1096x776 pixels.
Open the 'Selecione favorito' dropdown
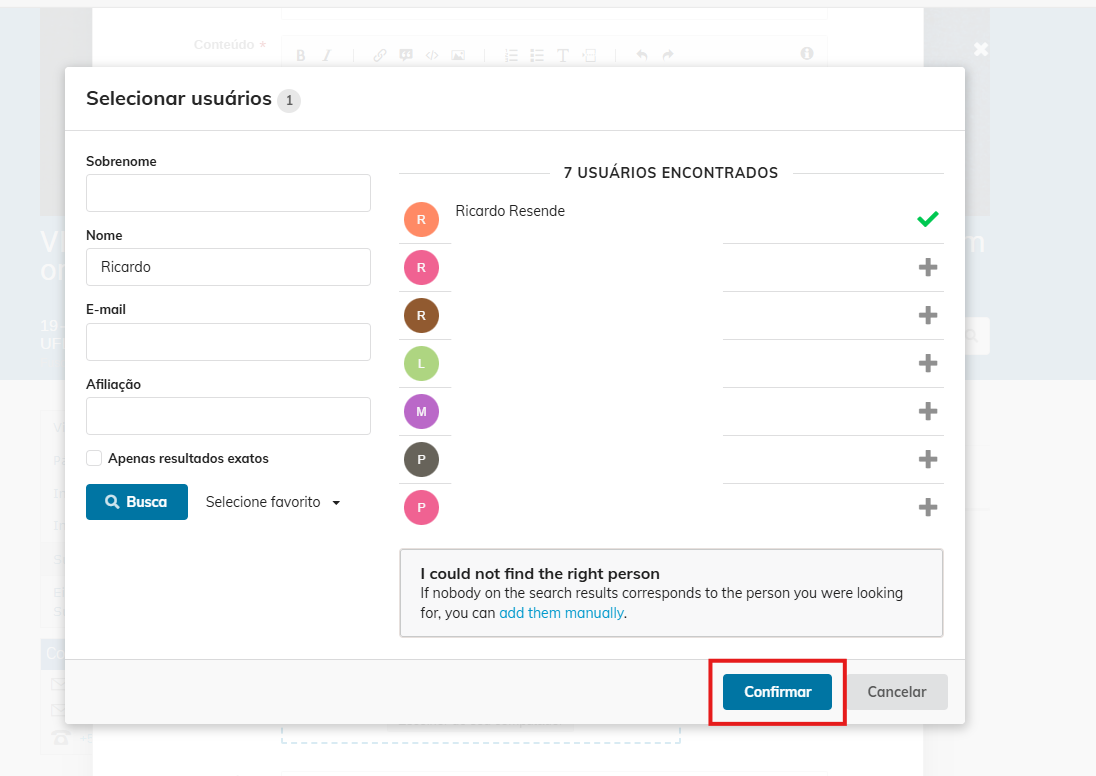click(272, 502)
